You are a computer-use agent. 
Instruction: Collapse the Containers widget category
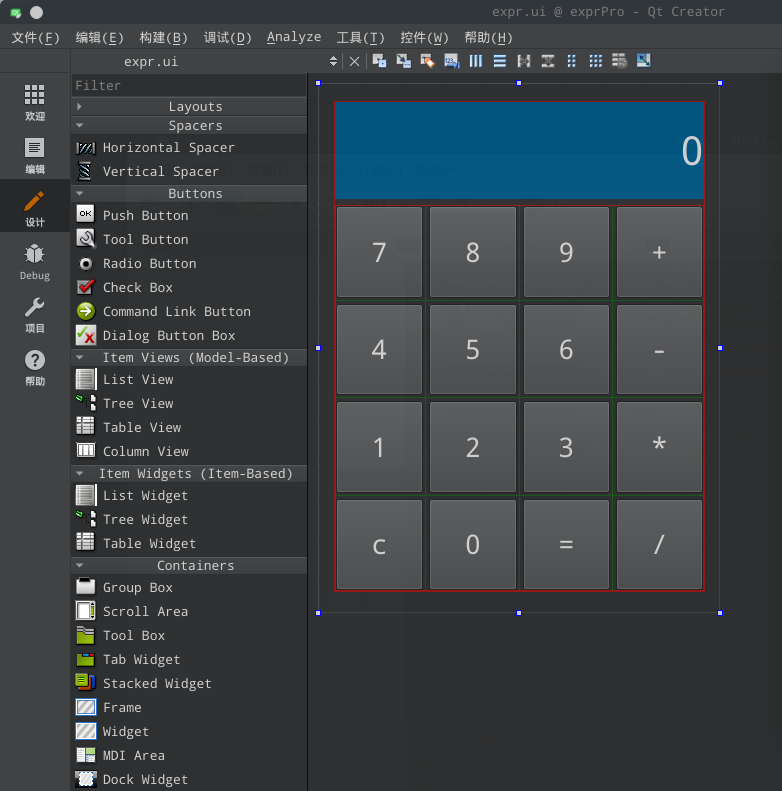click(x=195, y=566)
